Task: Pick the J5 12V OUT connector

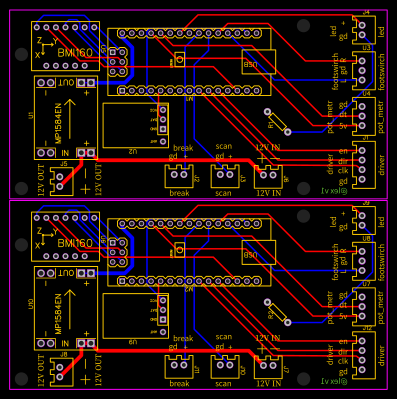Action: click(x=62, y=181)
